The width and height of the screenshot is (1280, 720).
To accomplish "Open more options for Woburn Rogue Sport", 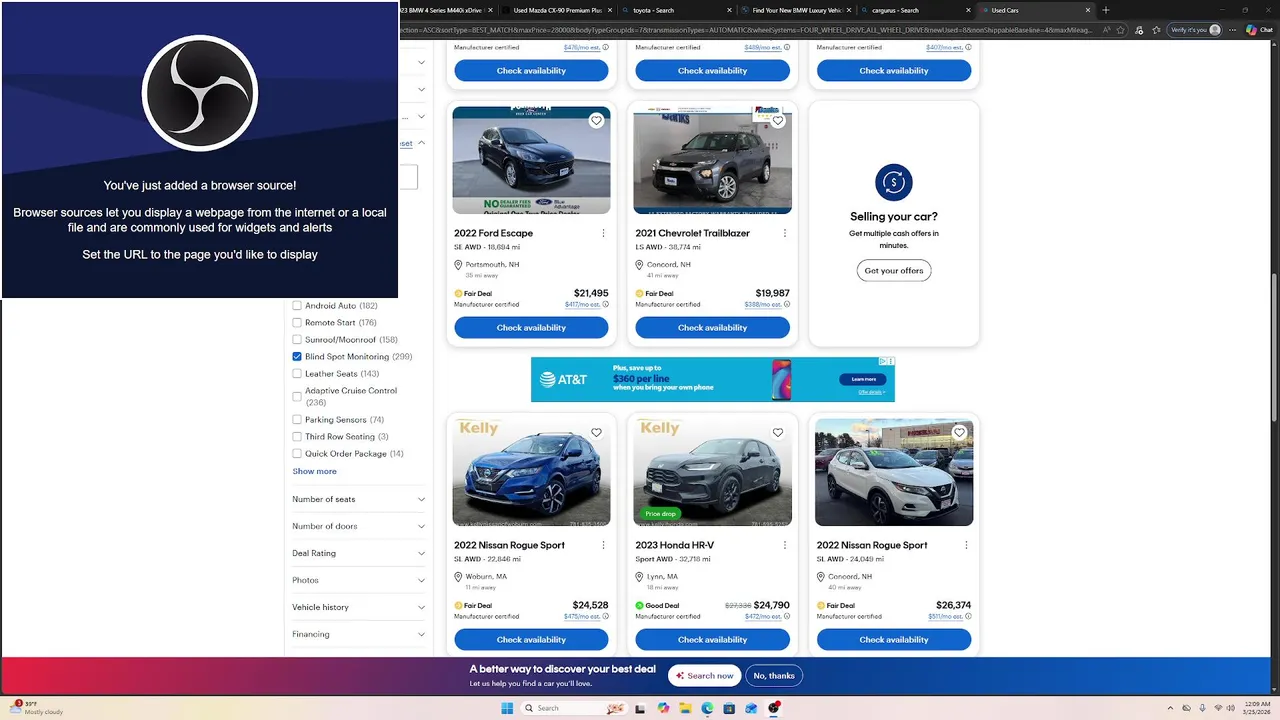I will tap(603, 545).
